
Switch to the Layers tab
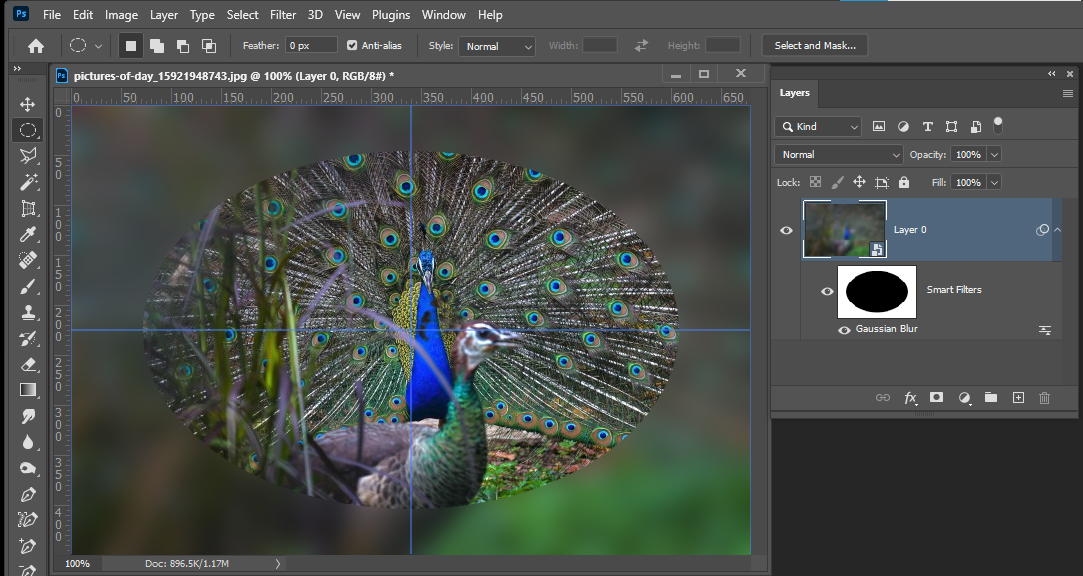click(x=795, y=92)
